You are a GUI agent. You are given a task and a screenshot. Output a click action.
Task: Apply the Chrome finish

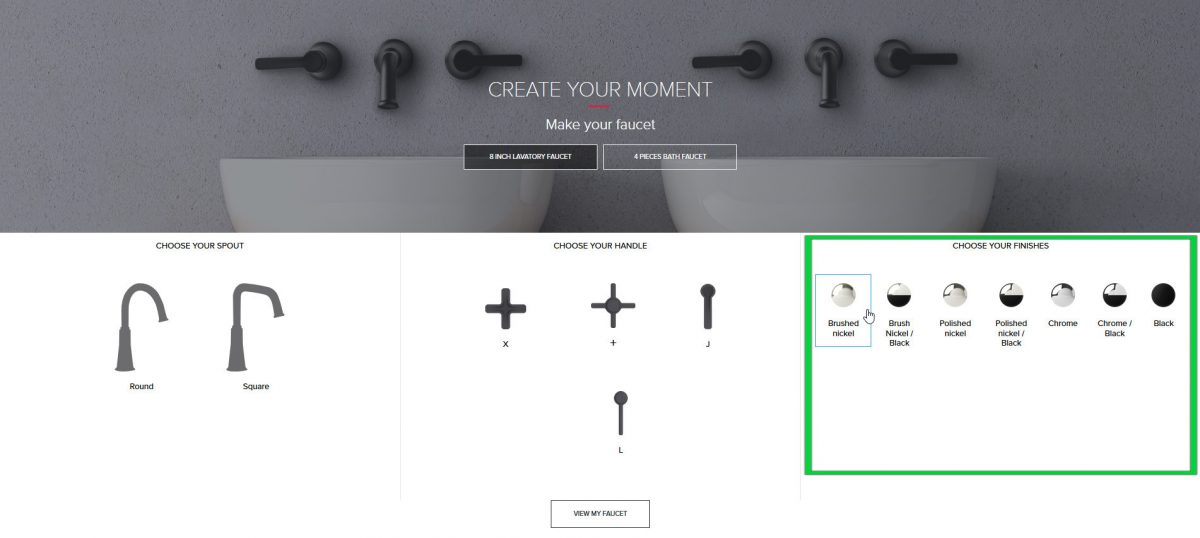(x=1063, y=305)
